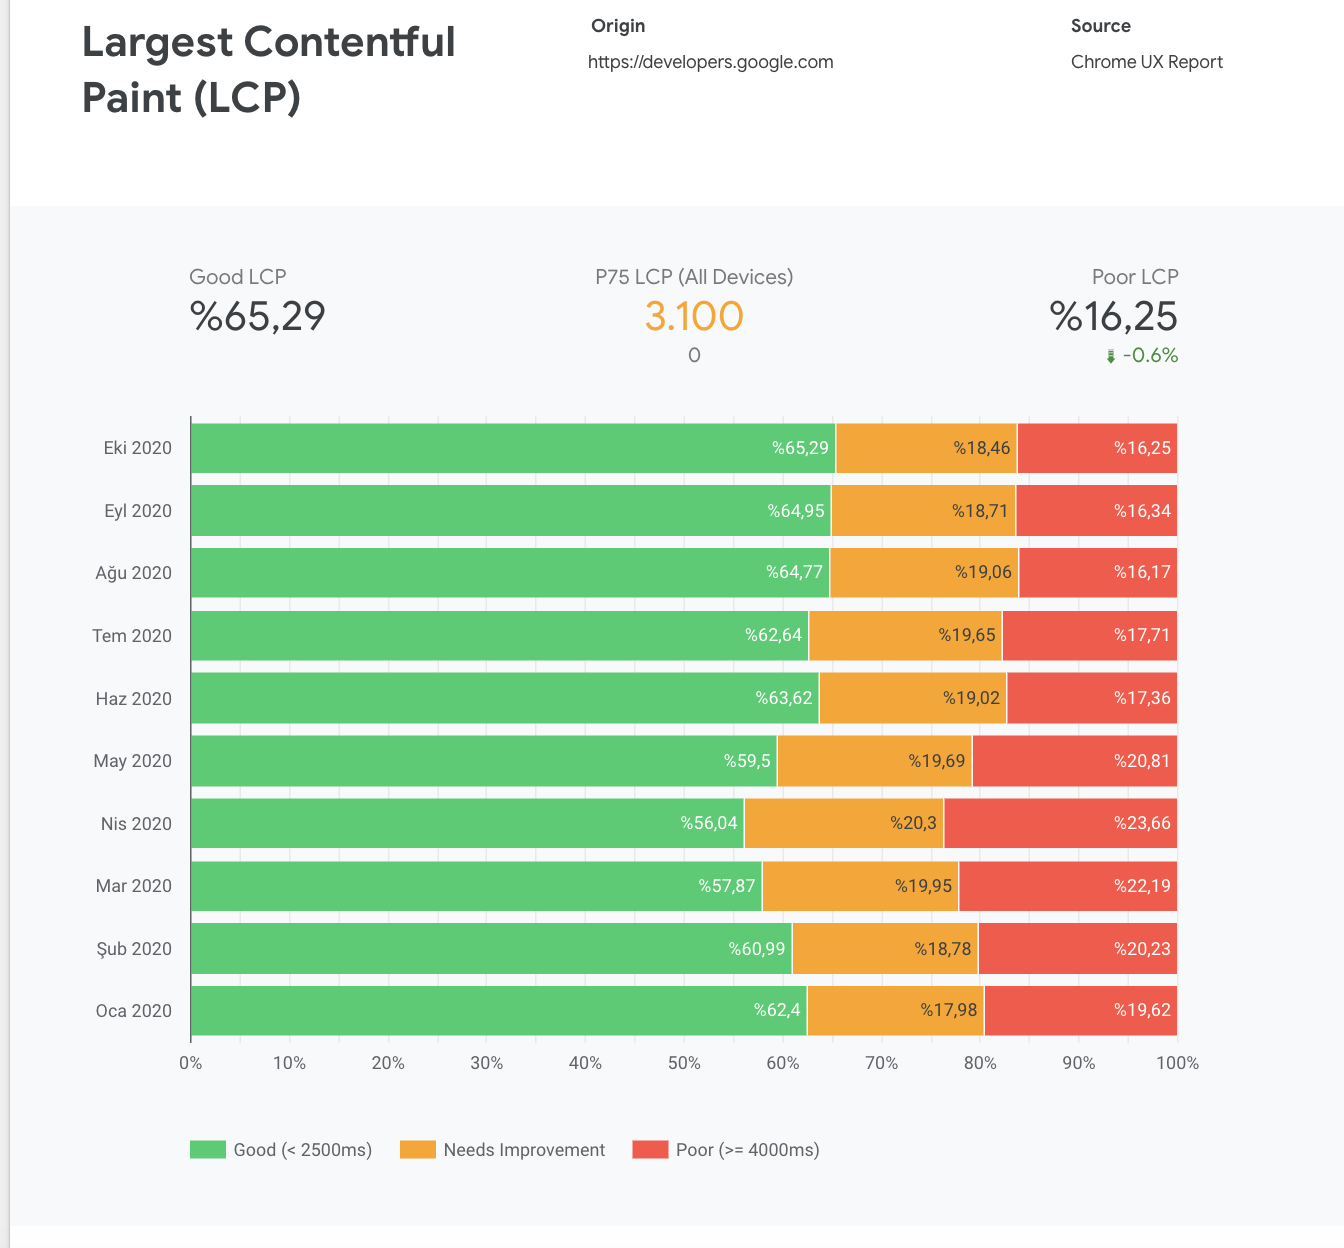Click the 'Oca 2020' axis label
1344x1248 pixels.
(134, 1011)
